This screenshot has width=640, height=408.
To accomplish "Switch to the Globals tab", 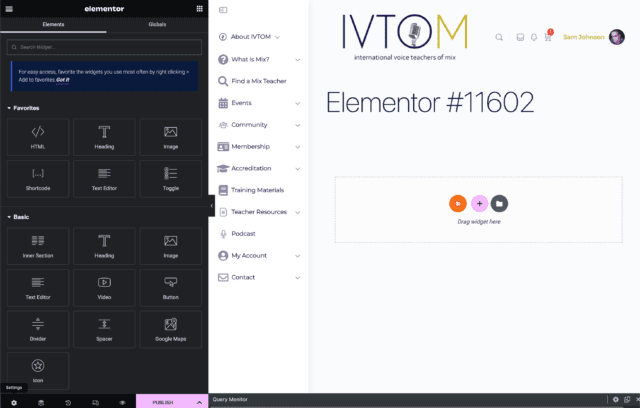I will 157,22.
